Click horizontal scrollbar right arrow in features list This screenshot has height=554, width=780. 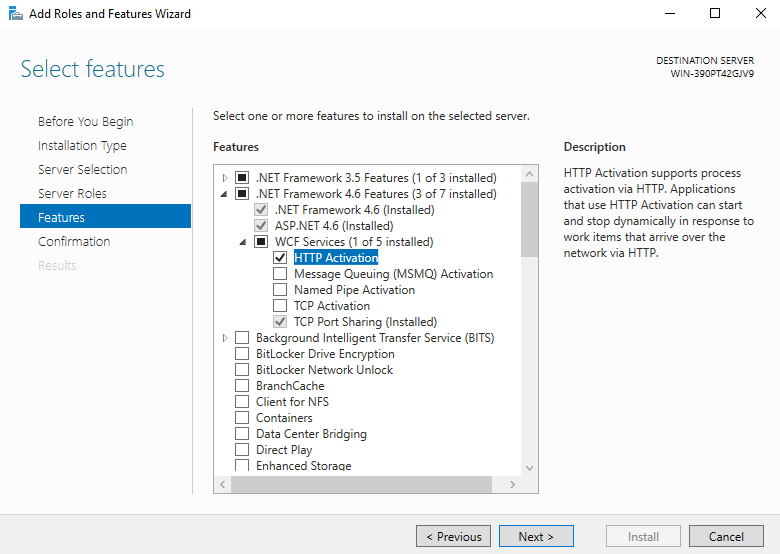[513, 484]
